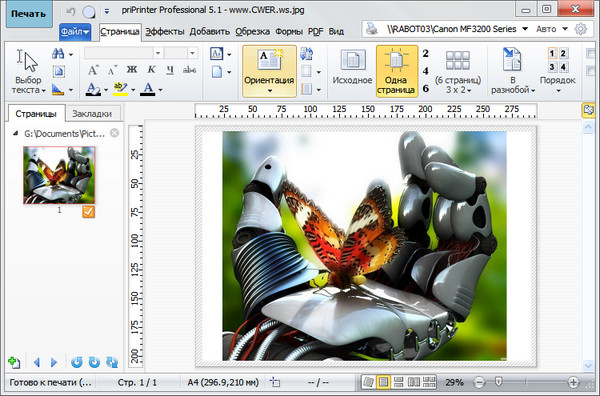The height and width of the screenshot is (396, 600).
Task: Go to previous page with left arrow
Action: pos(37,362)
